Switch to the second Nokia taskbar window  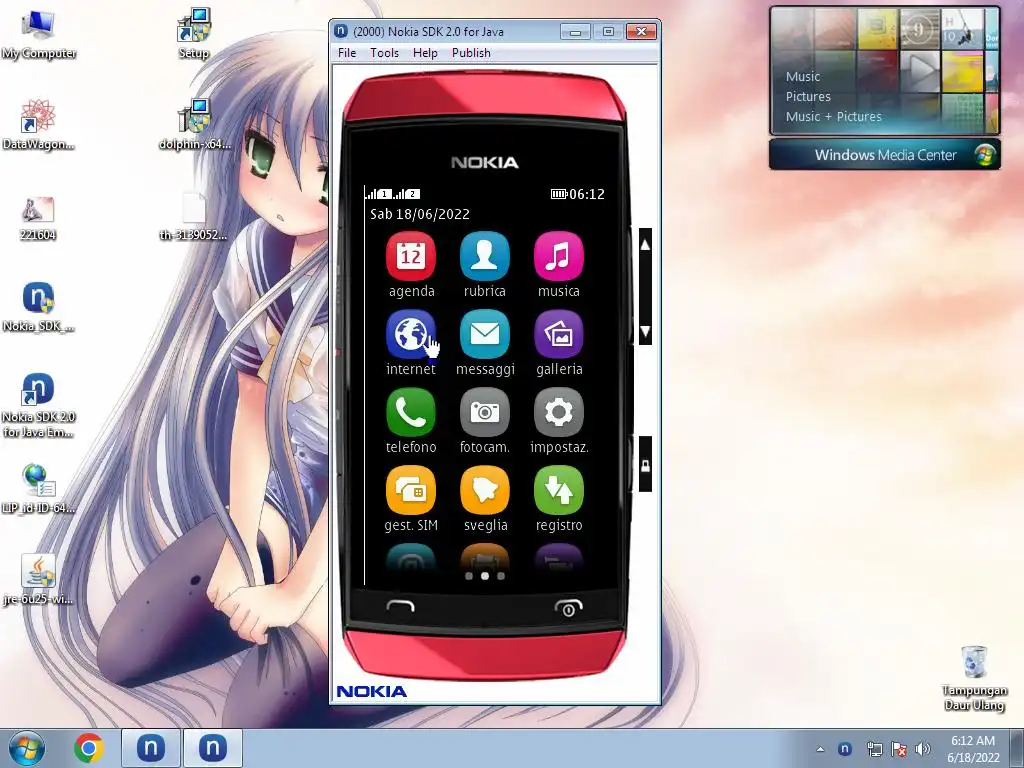(212, 748)
